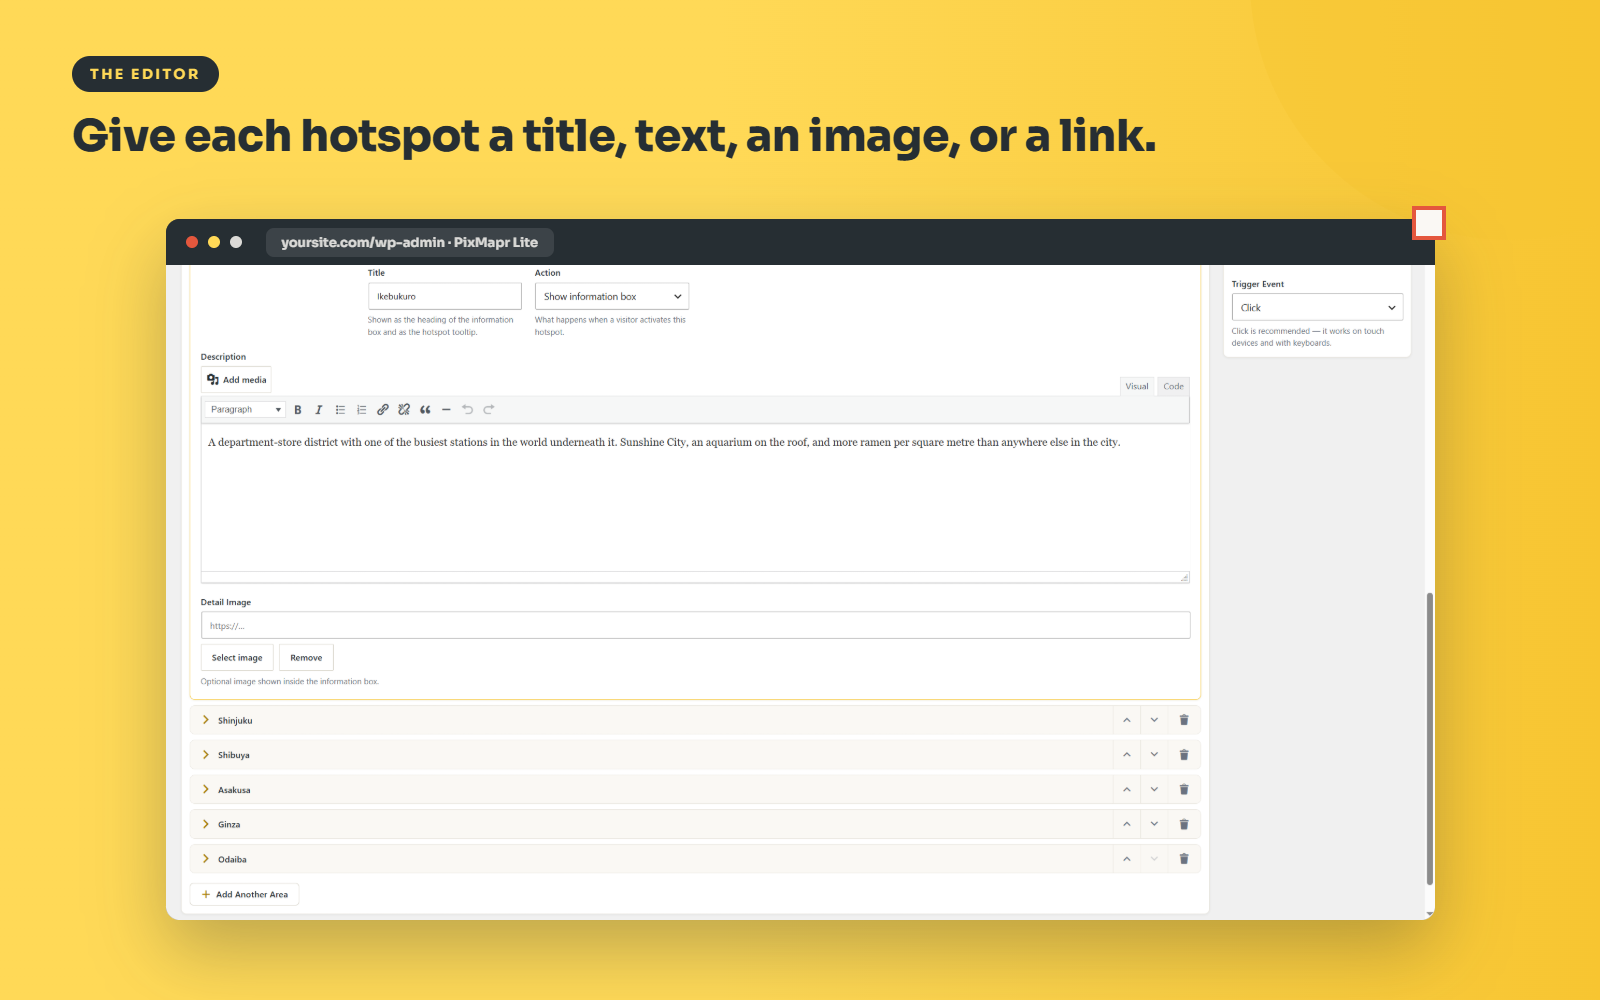
Task: Click the description editor resize handle
Action: click(x=1184, y=577)
